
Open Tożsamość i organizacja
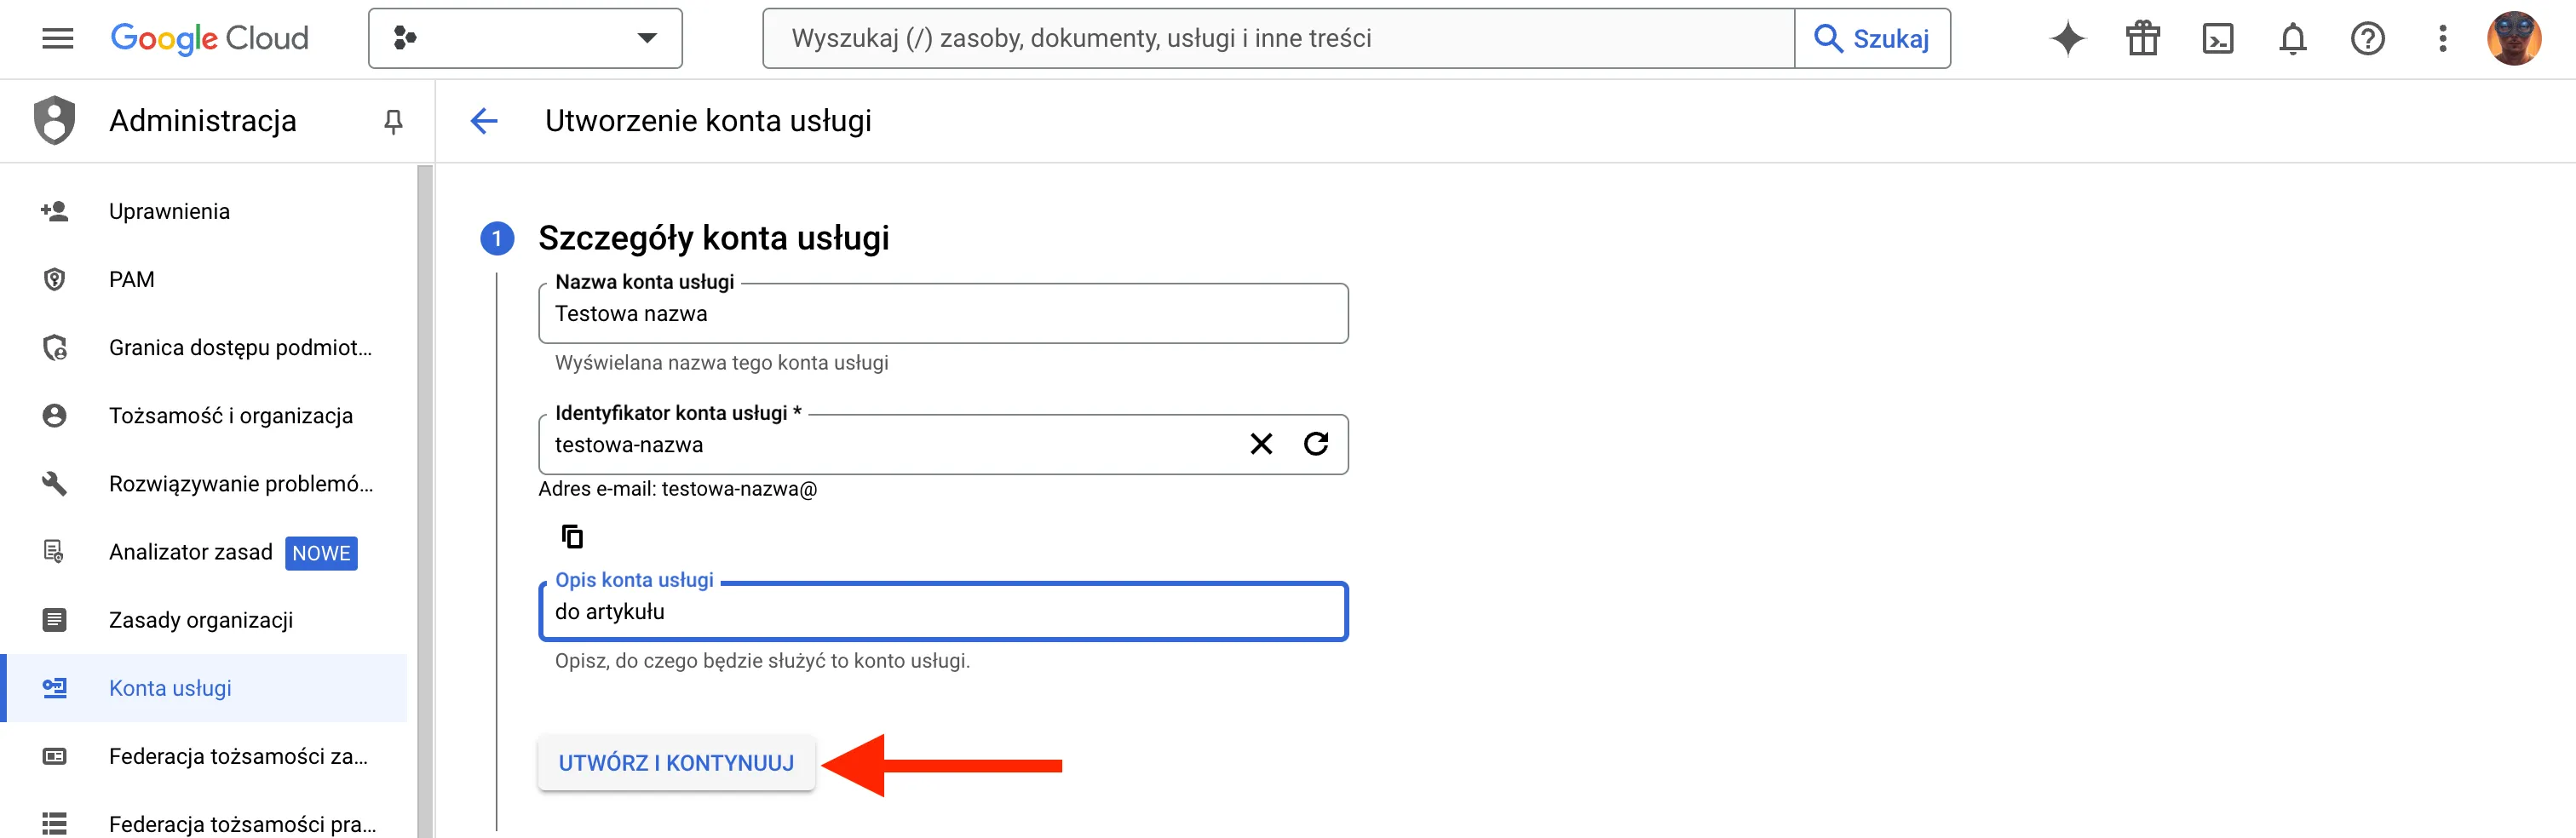204,415
